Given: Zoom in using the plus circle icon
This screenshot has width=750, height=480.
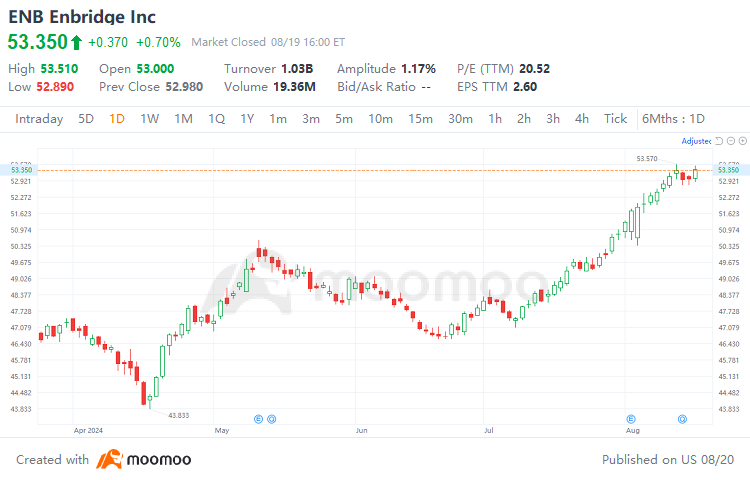Looking at the screenshot, I should pos(743,141).
